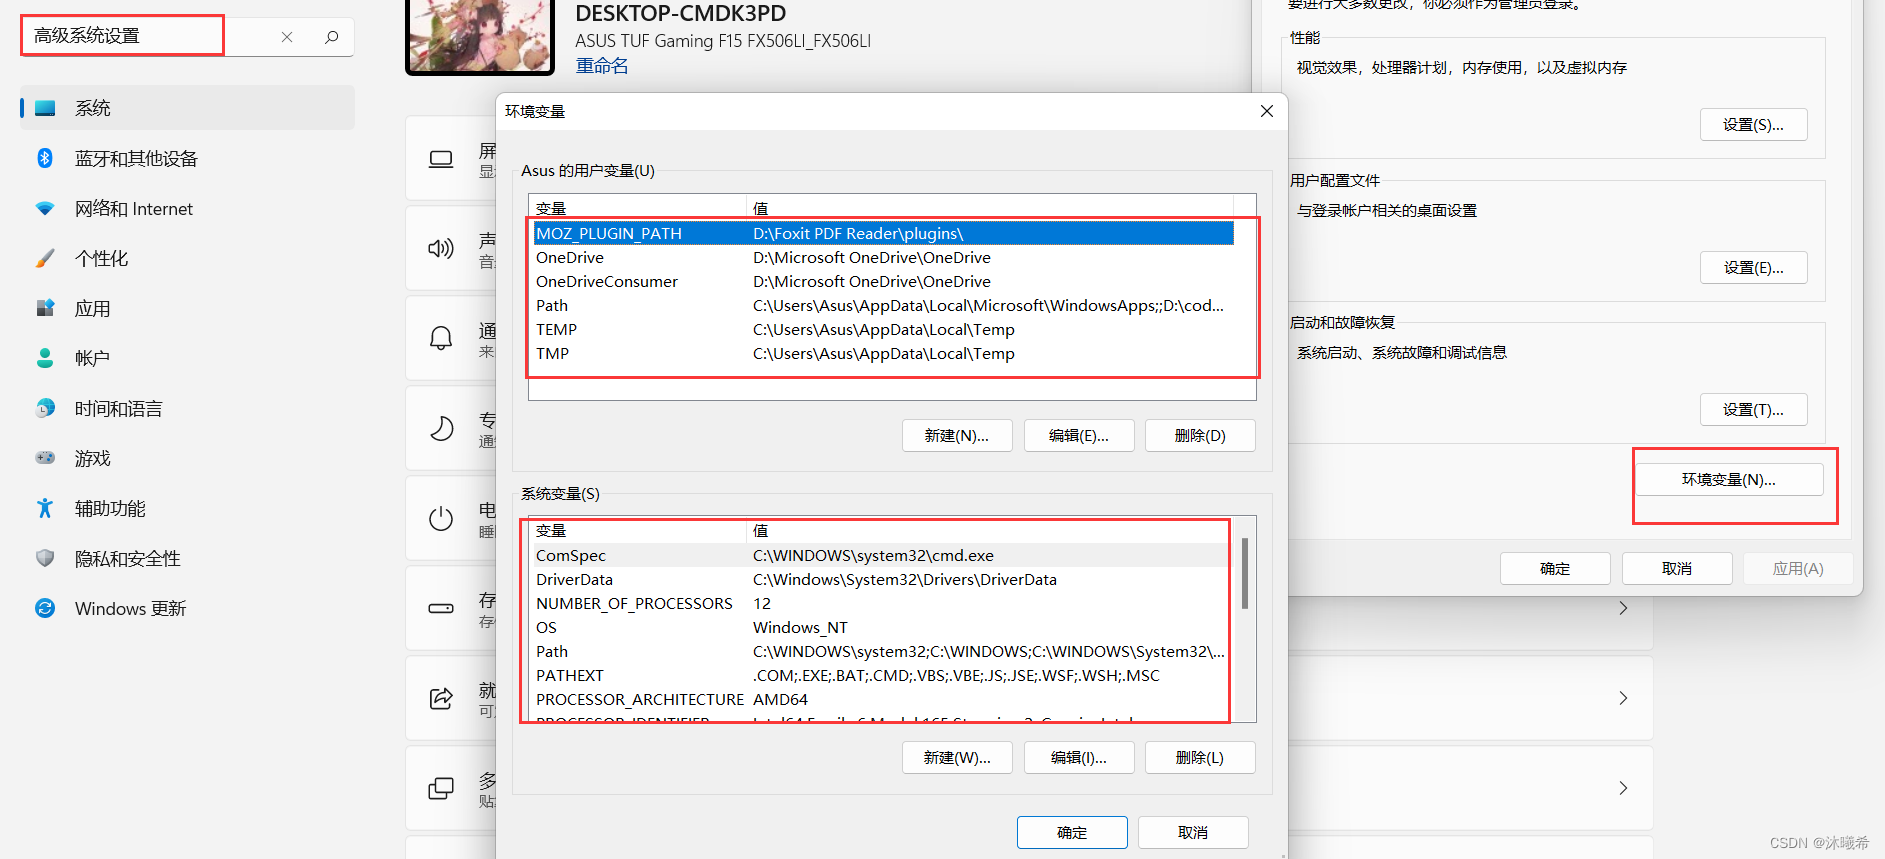Confirm 环境变量 dialog with 确定
Image resolution: width=1885 pixels, height=859 pixels.
1072,833
